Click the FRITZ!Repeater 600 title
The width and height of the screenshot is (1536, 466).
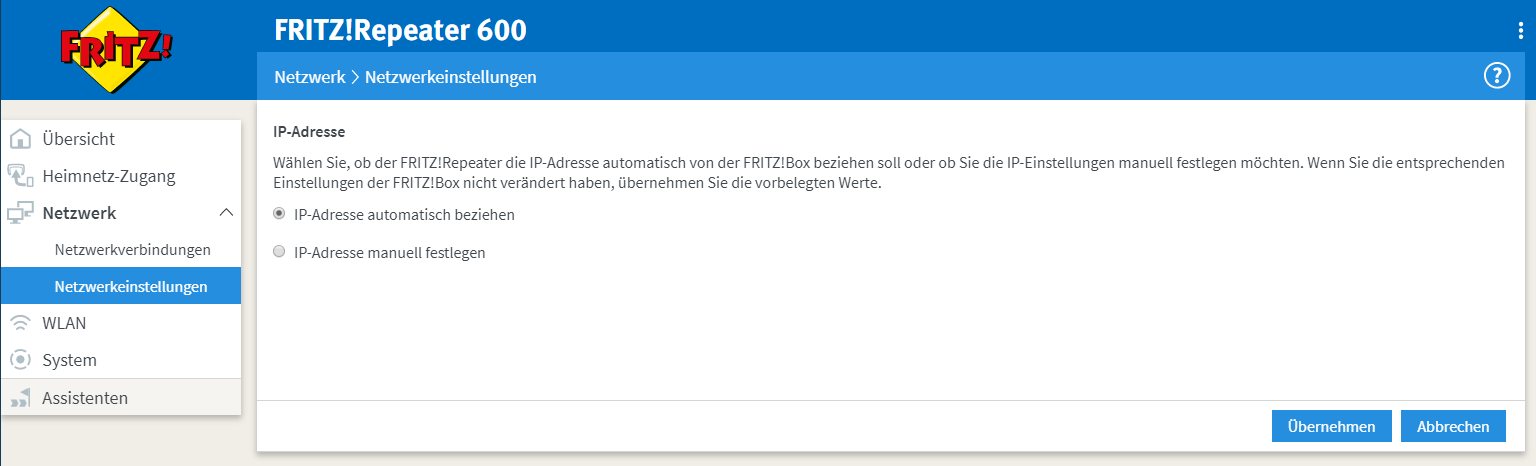coord(400,31)
